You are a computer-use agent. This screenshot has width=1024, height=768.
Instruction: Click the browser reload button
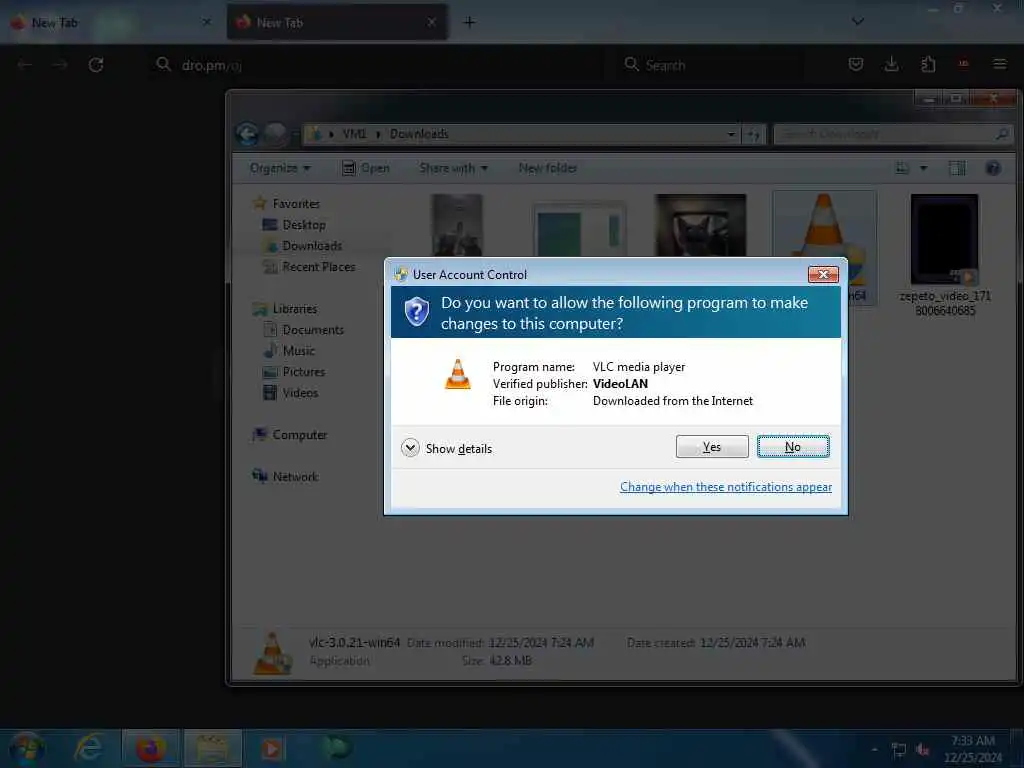[96, 65]
